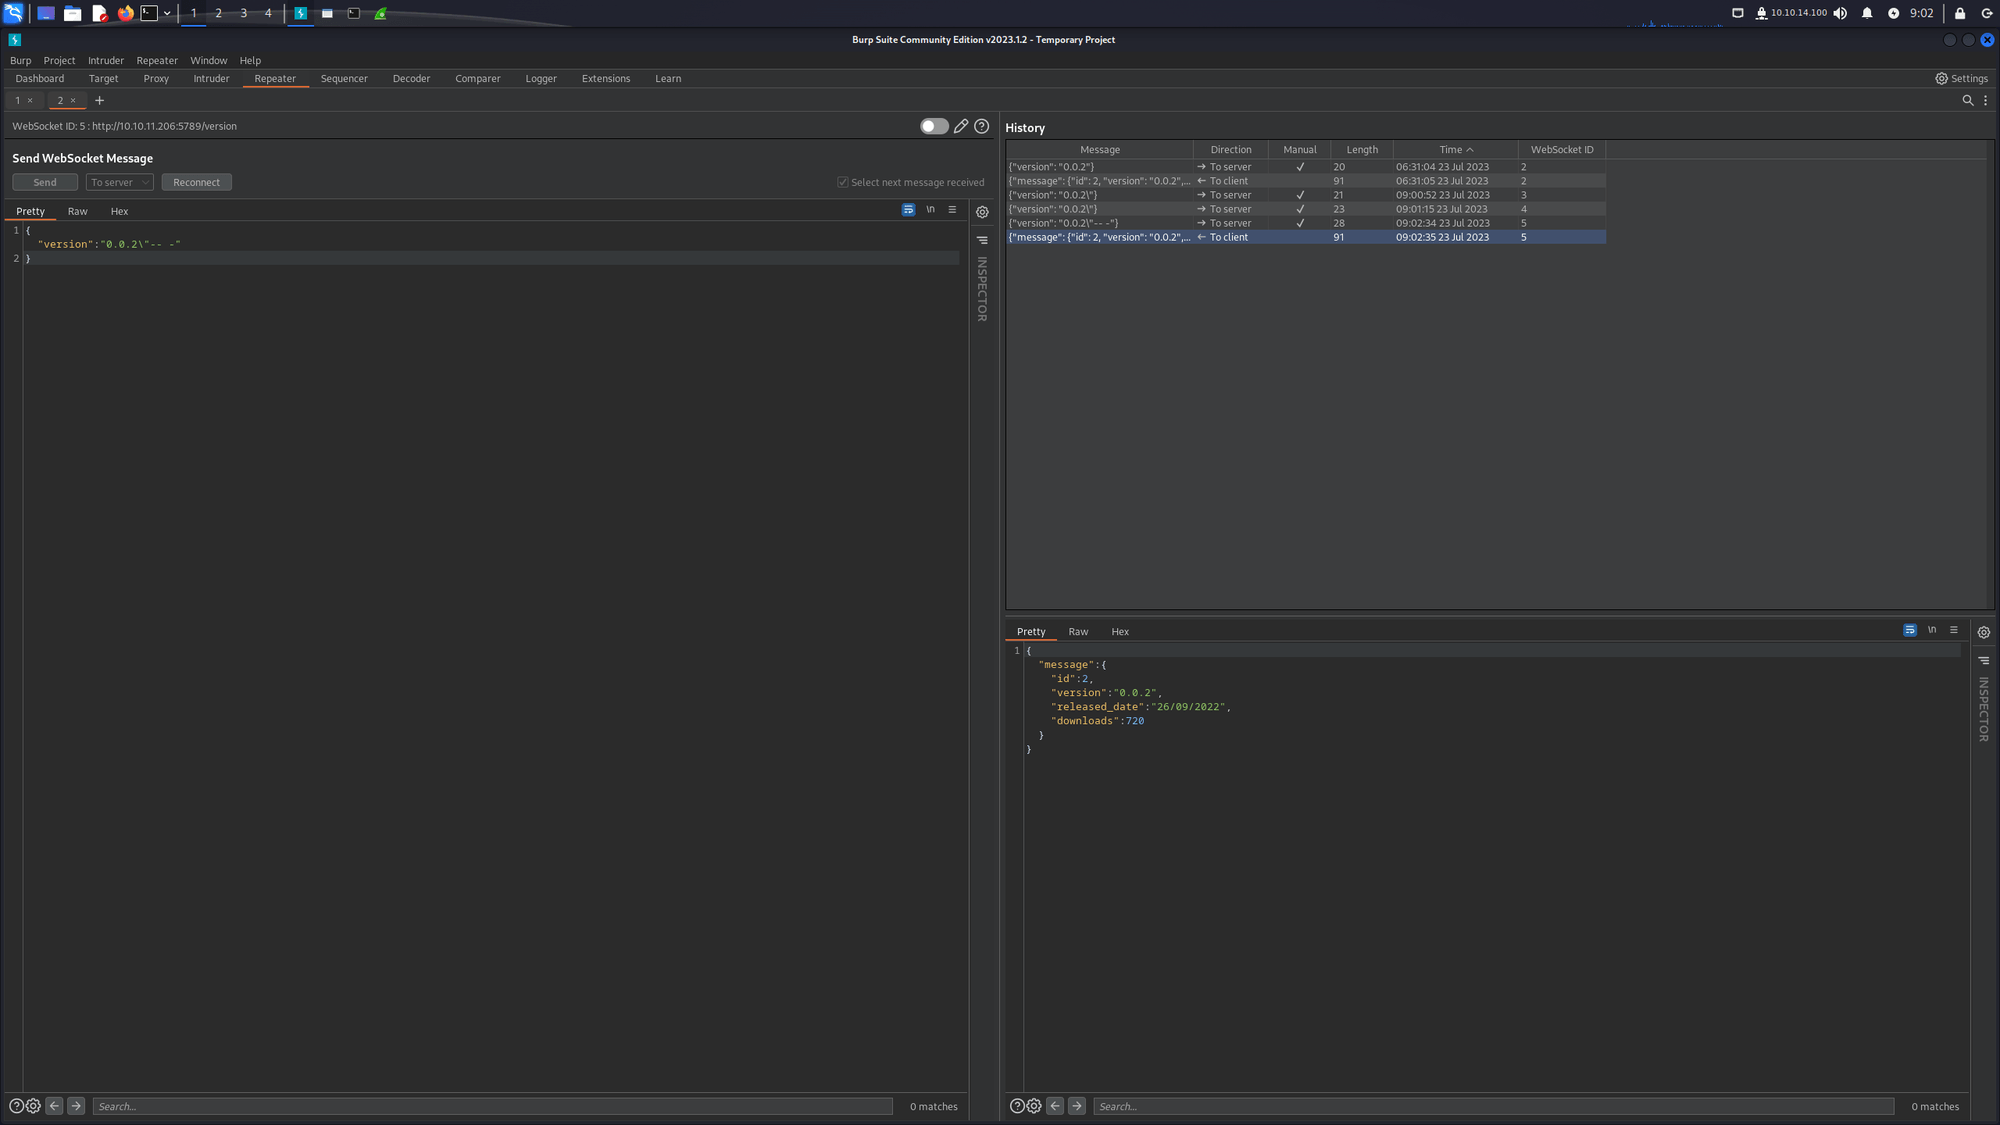The image size is (2000, 1125).
Task: Open the system volume control
Action: (1840, 13)
